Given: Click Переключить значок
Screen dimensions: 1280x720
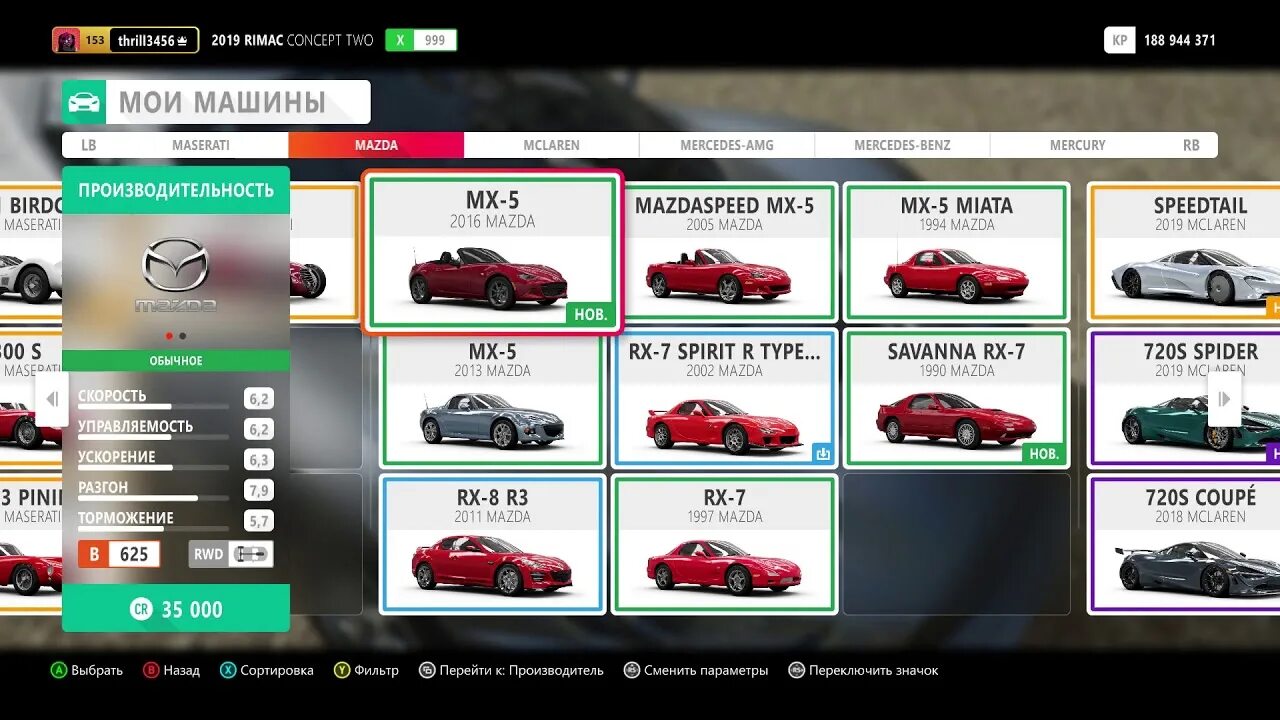Looking at the screenshot, I should tap(874, 670).
